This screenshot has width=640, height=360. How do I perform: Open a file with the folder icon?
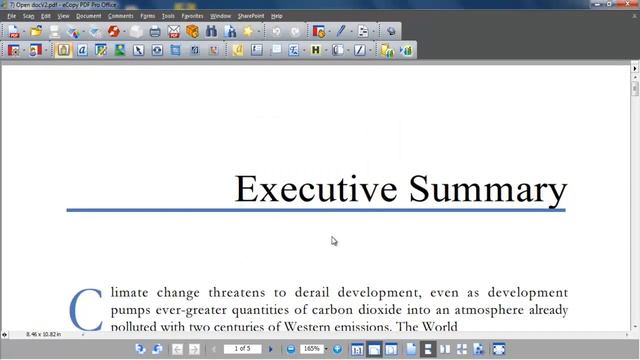click(36, 31)
